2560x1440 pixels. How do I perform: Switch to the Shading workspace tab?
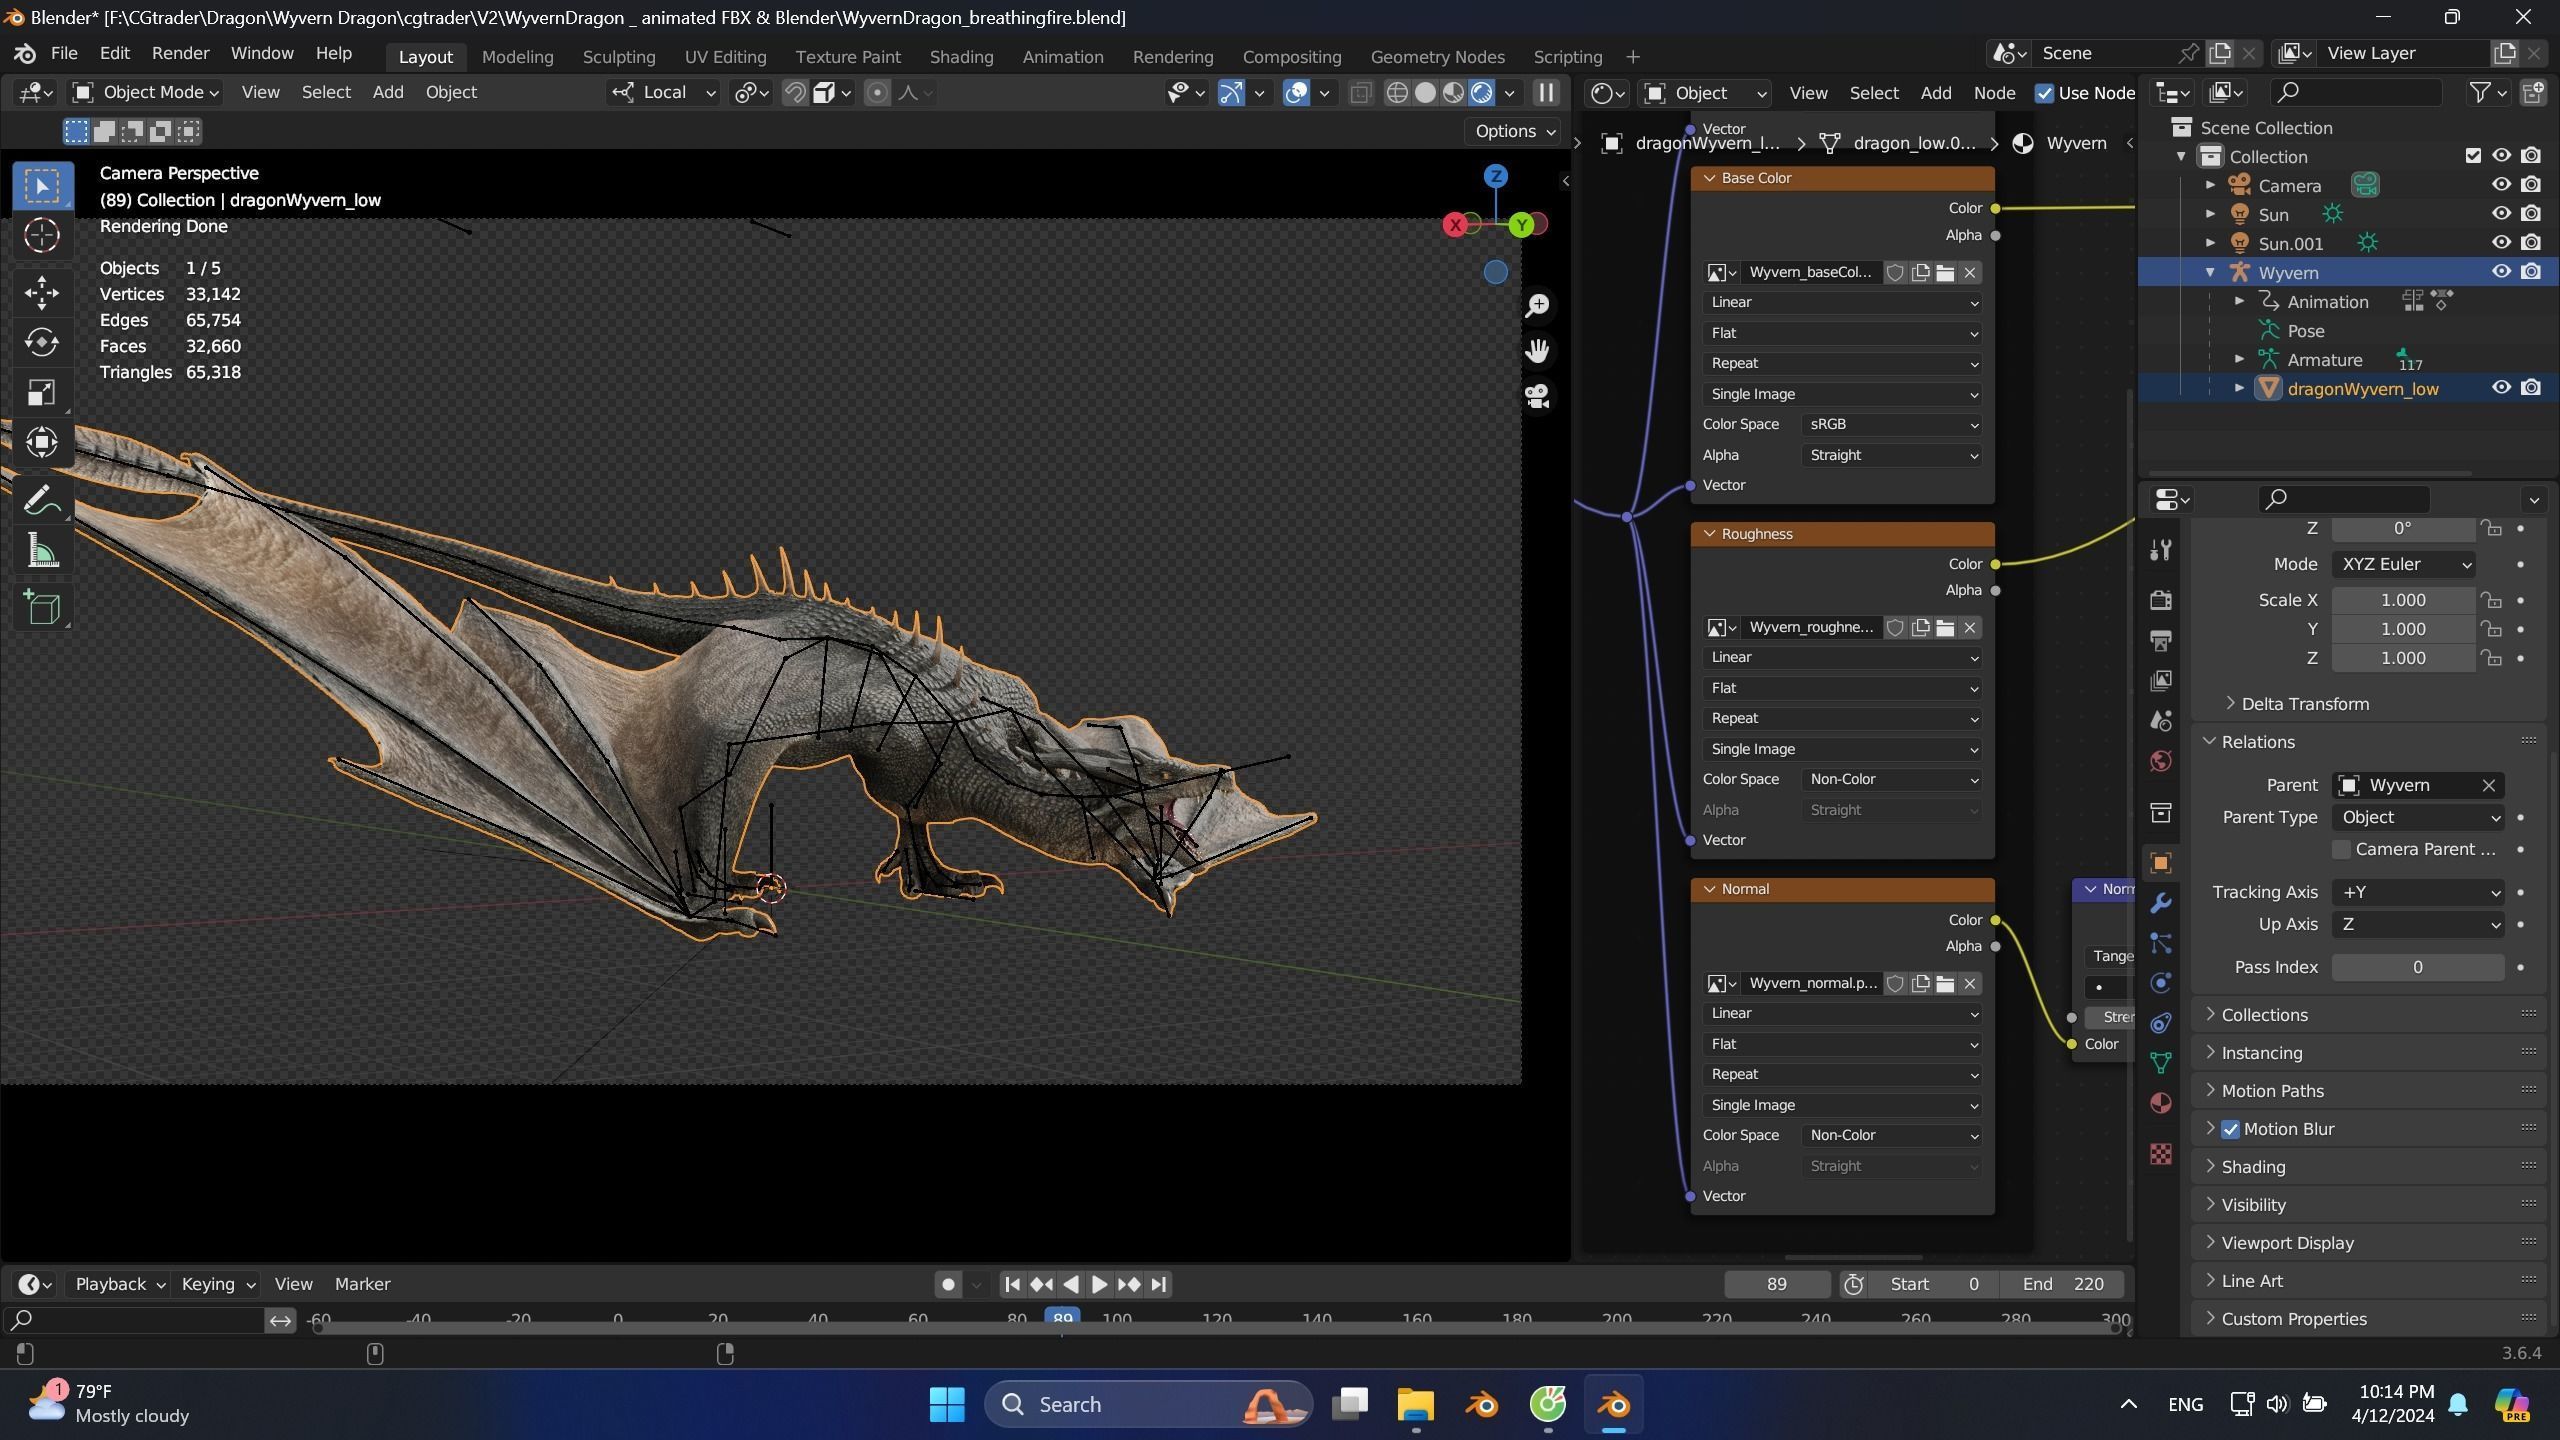[961, 57]
